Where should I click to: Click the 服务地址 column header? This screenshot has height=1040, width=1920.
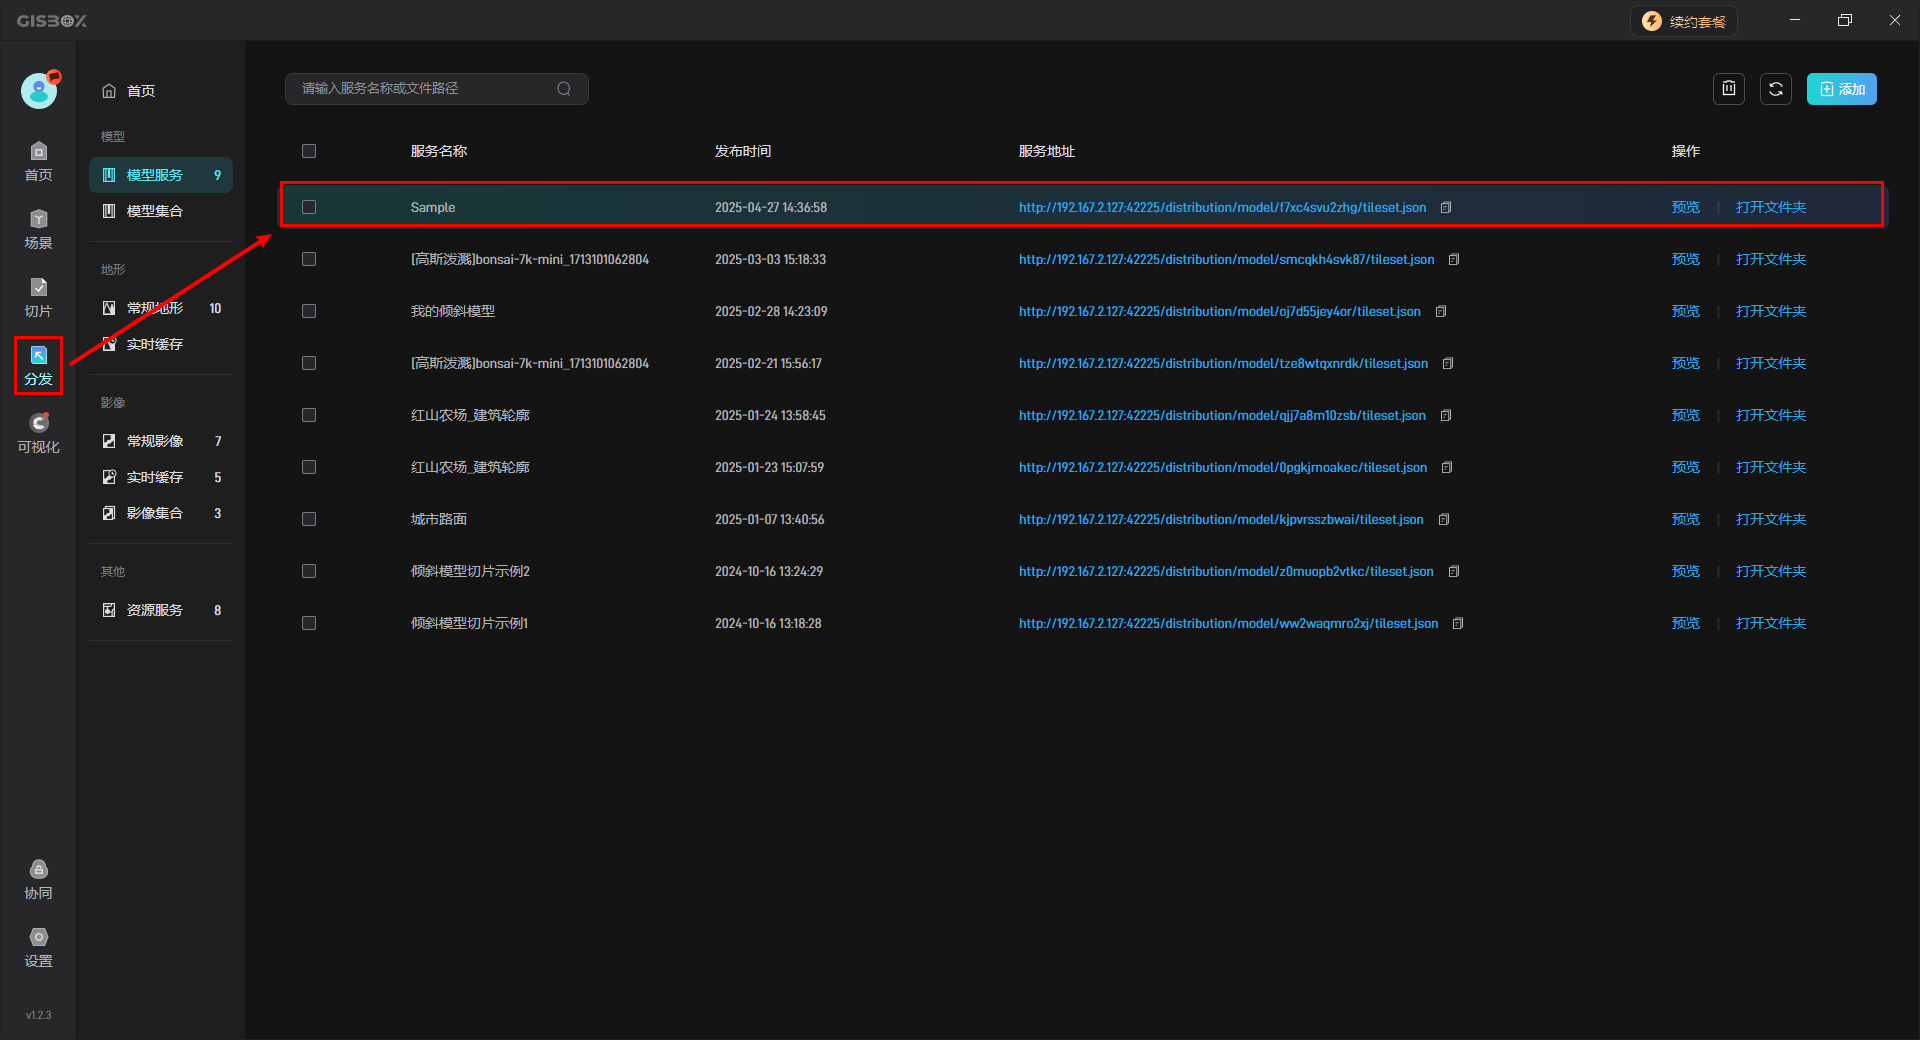pos(1047,151)
